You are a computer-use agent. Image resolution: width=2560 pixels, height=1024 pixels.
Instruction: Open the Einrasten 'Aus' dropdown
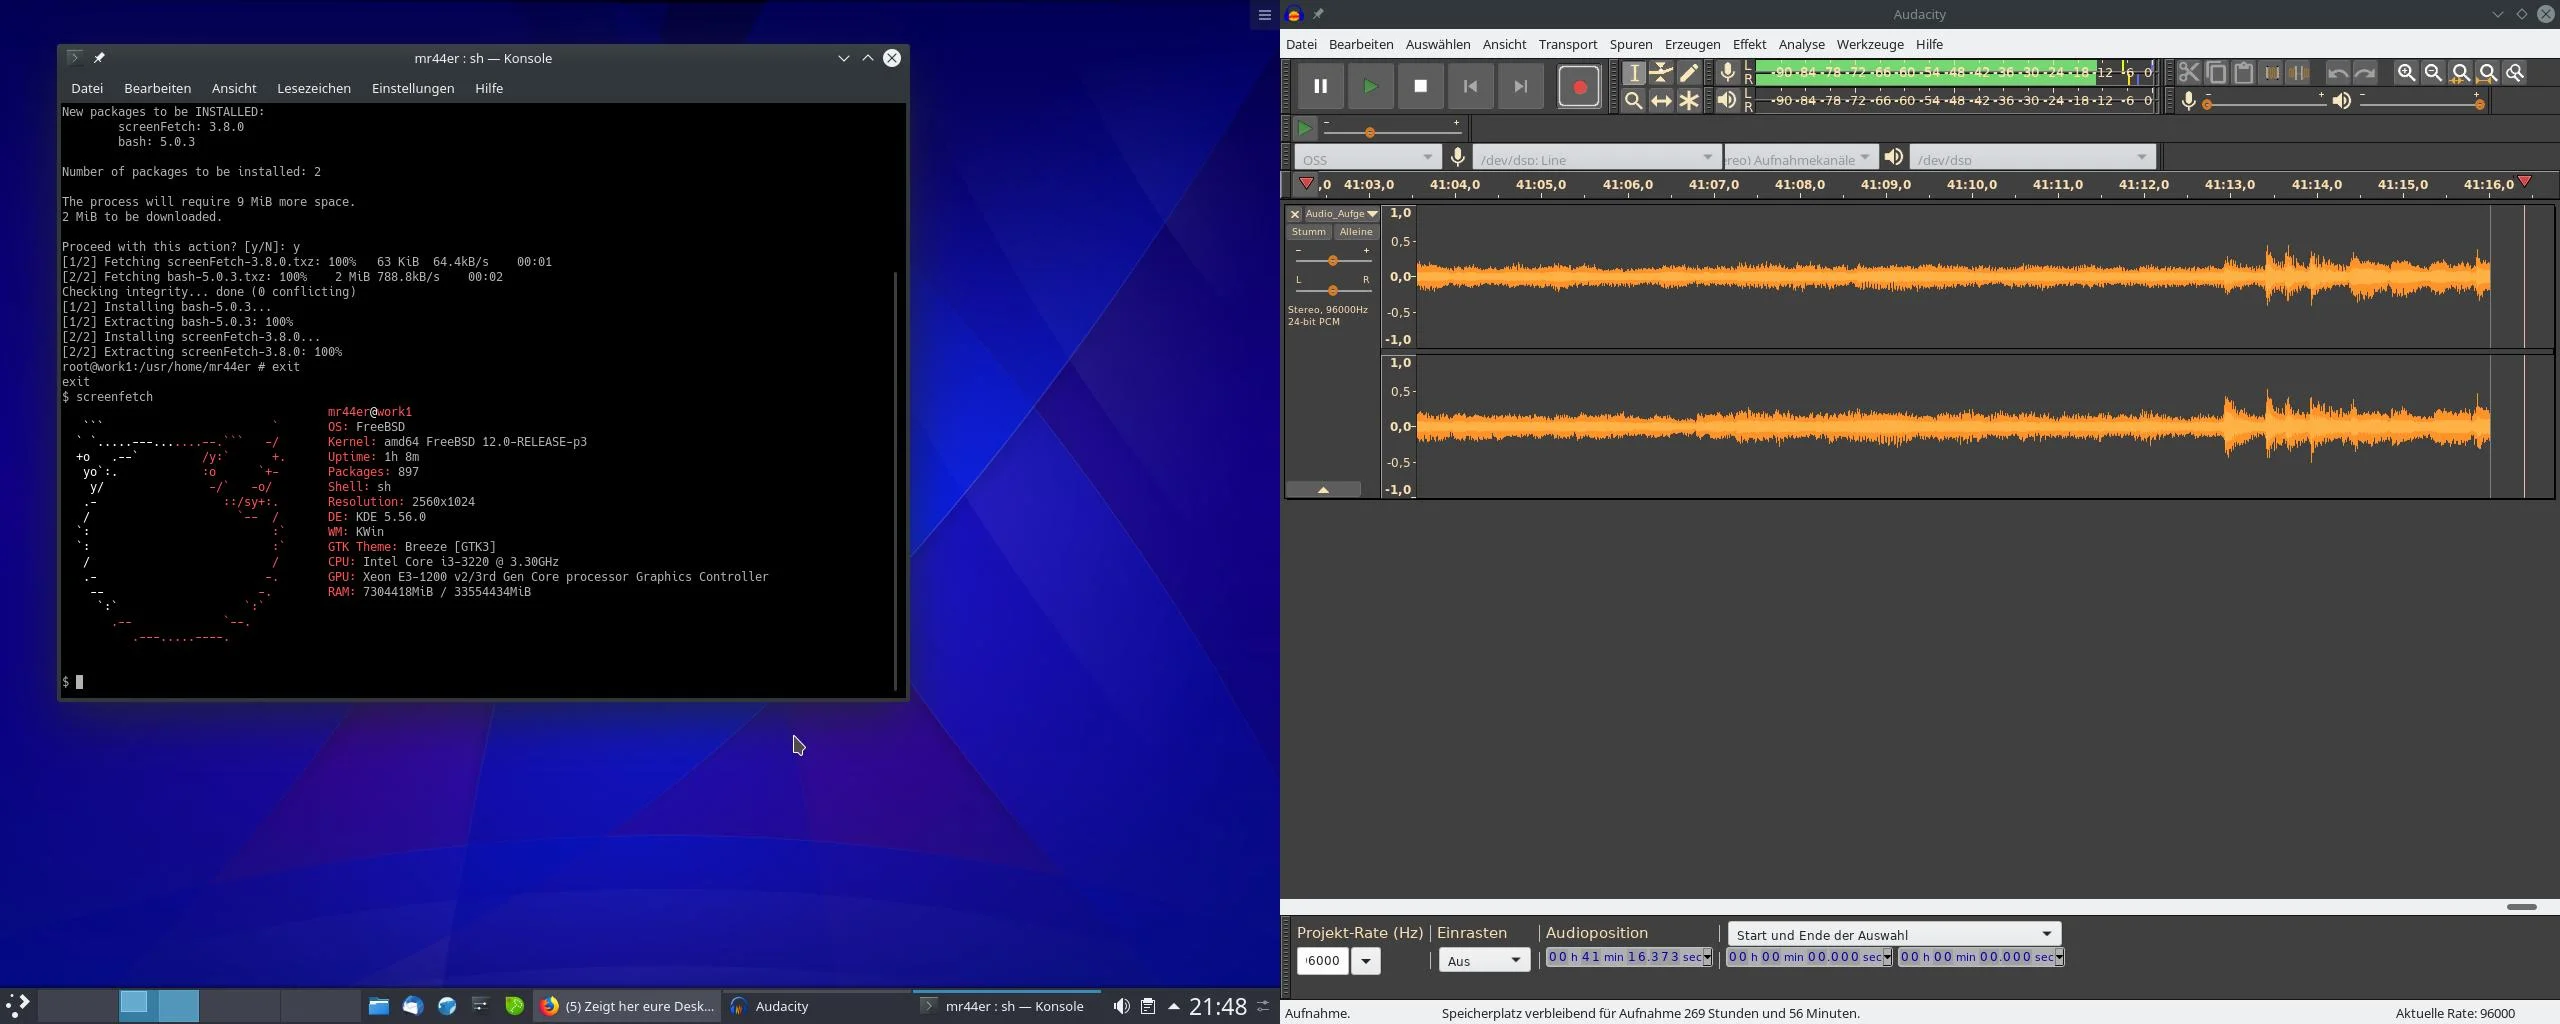[x=1484, y=961]
